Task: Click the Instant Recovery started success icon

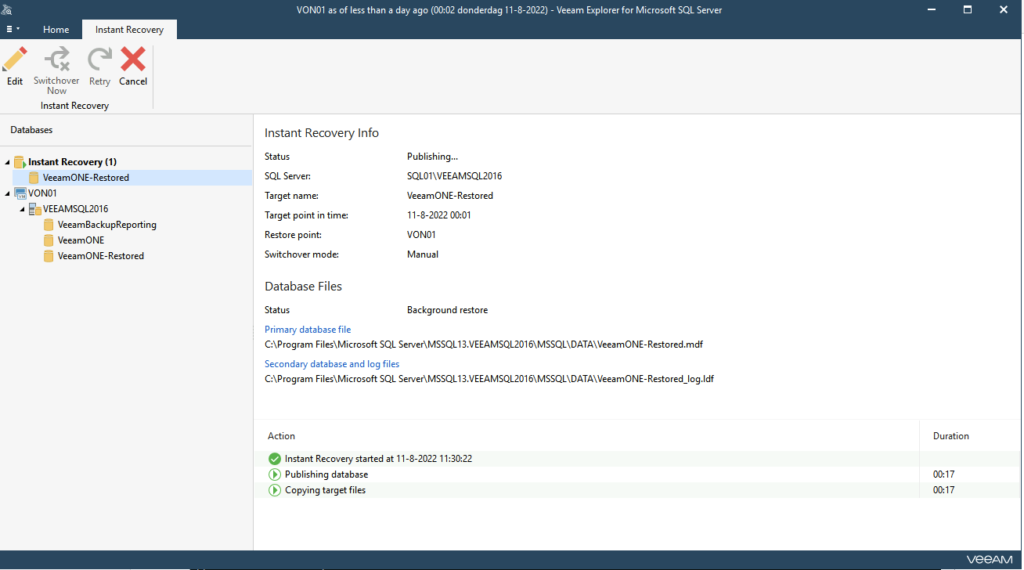Action: point(275,458)
